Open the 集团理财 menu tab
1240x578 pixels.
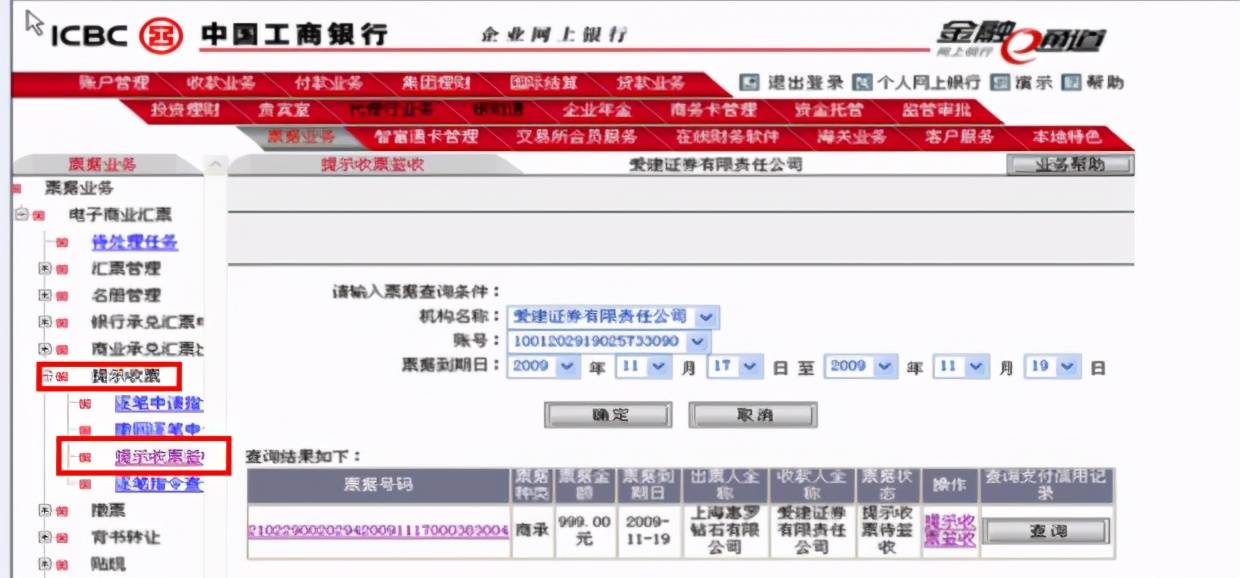click(x=436, y=84)
